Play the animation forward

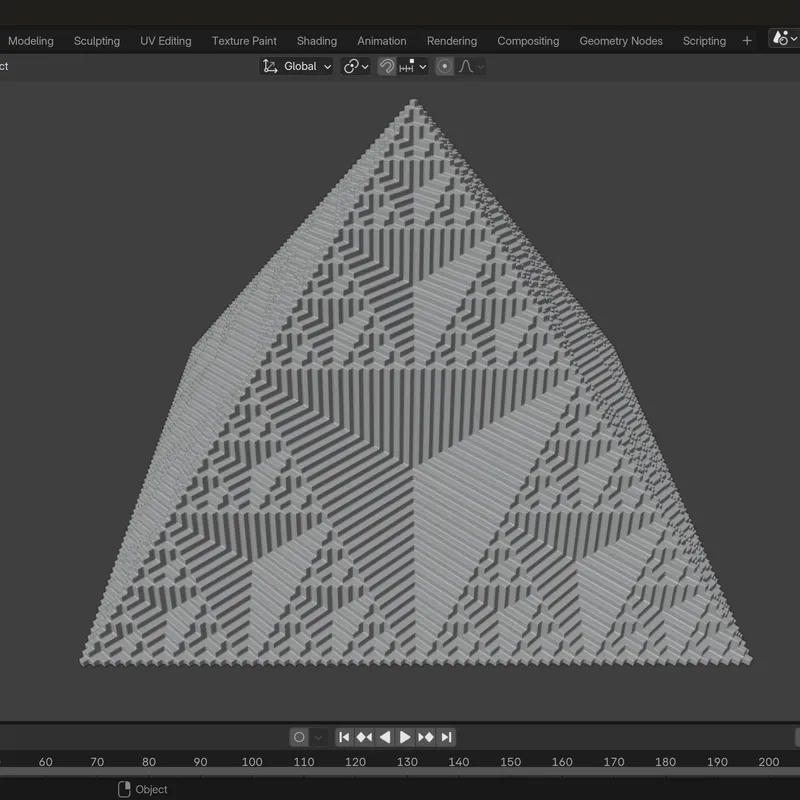point(406,737)
